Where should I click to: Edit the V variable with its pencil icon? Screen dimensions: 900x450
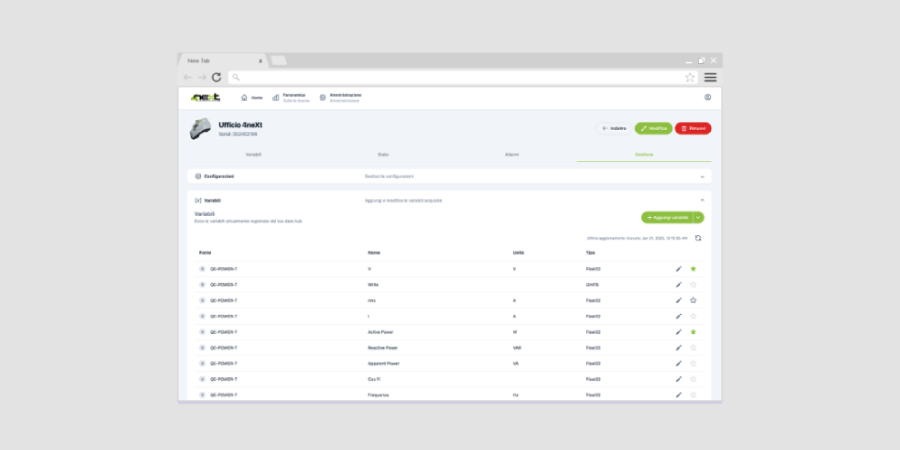pos(678,269)
